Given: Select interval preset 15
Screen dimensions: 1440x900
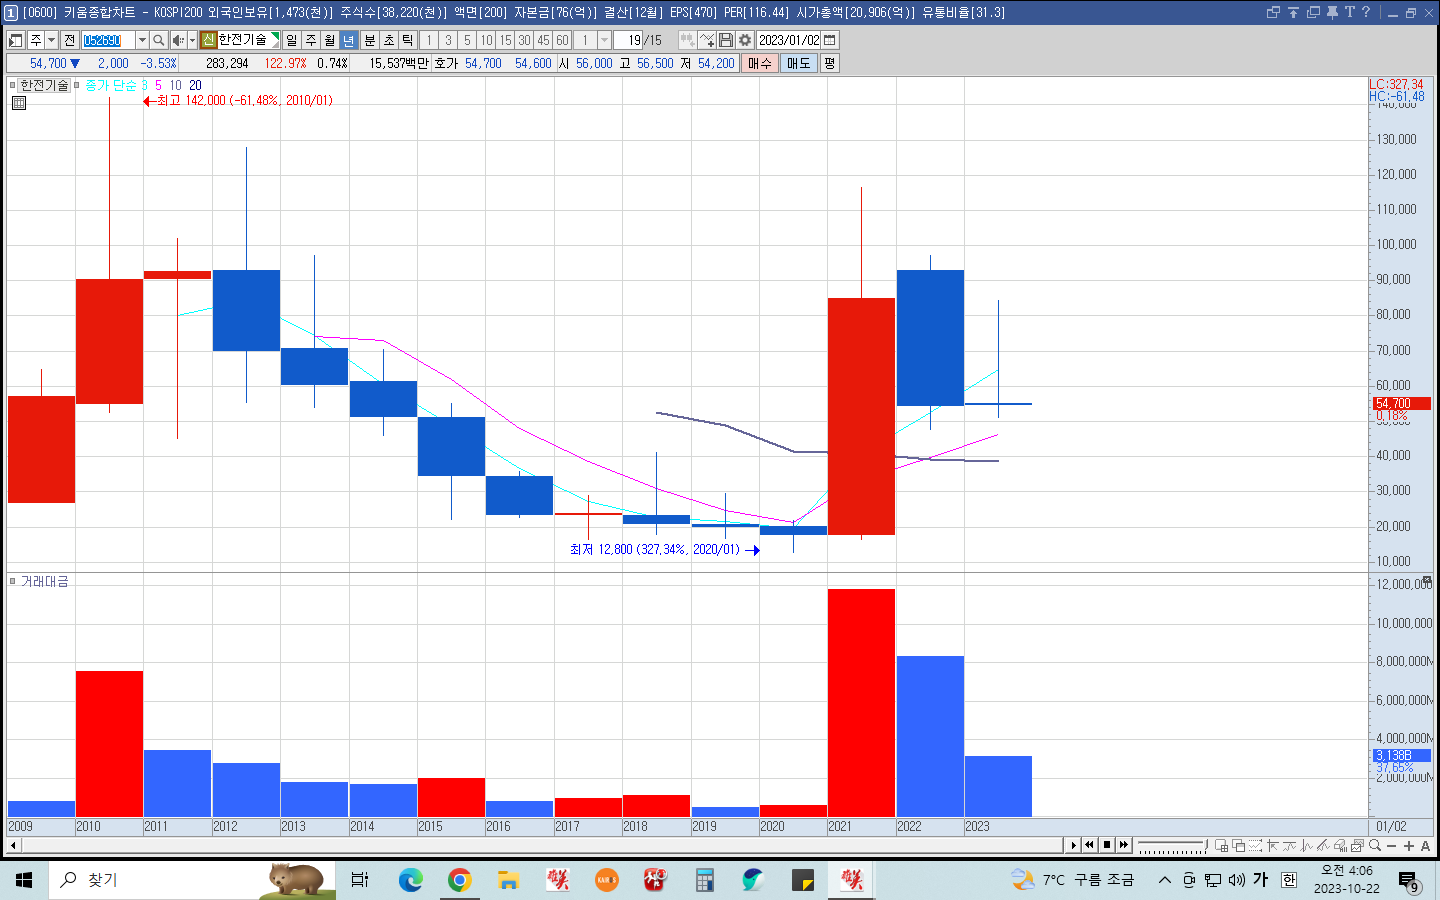Looking at the screenshot, I should 505,40.
